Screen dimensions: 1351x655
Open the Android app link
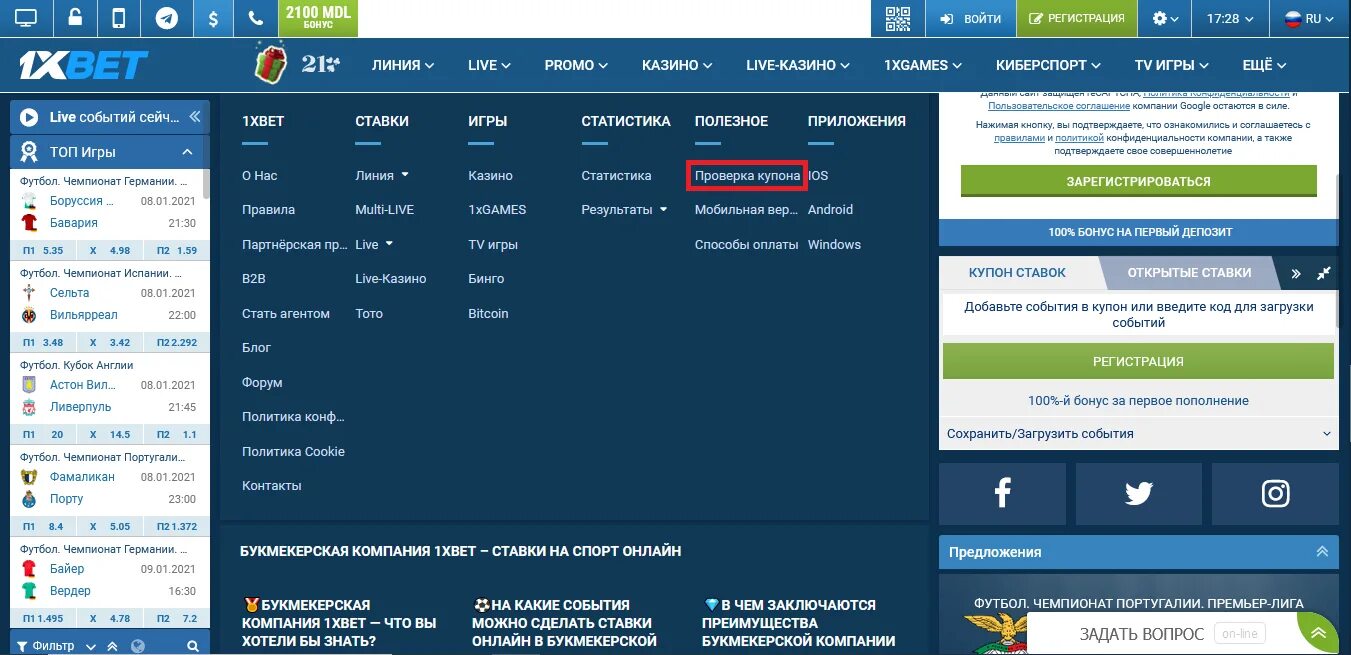point(830,210)
